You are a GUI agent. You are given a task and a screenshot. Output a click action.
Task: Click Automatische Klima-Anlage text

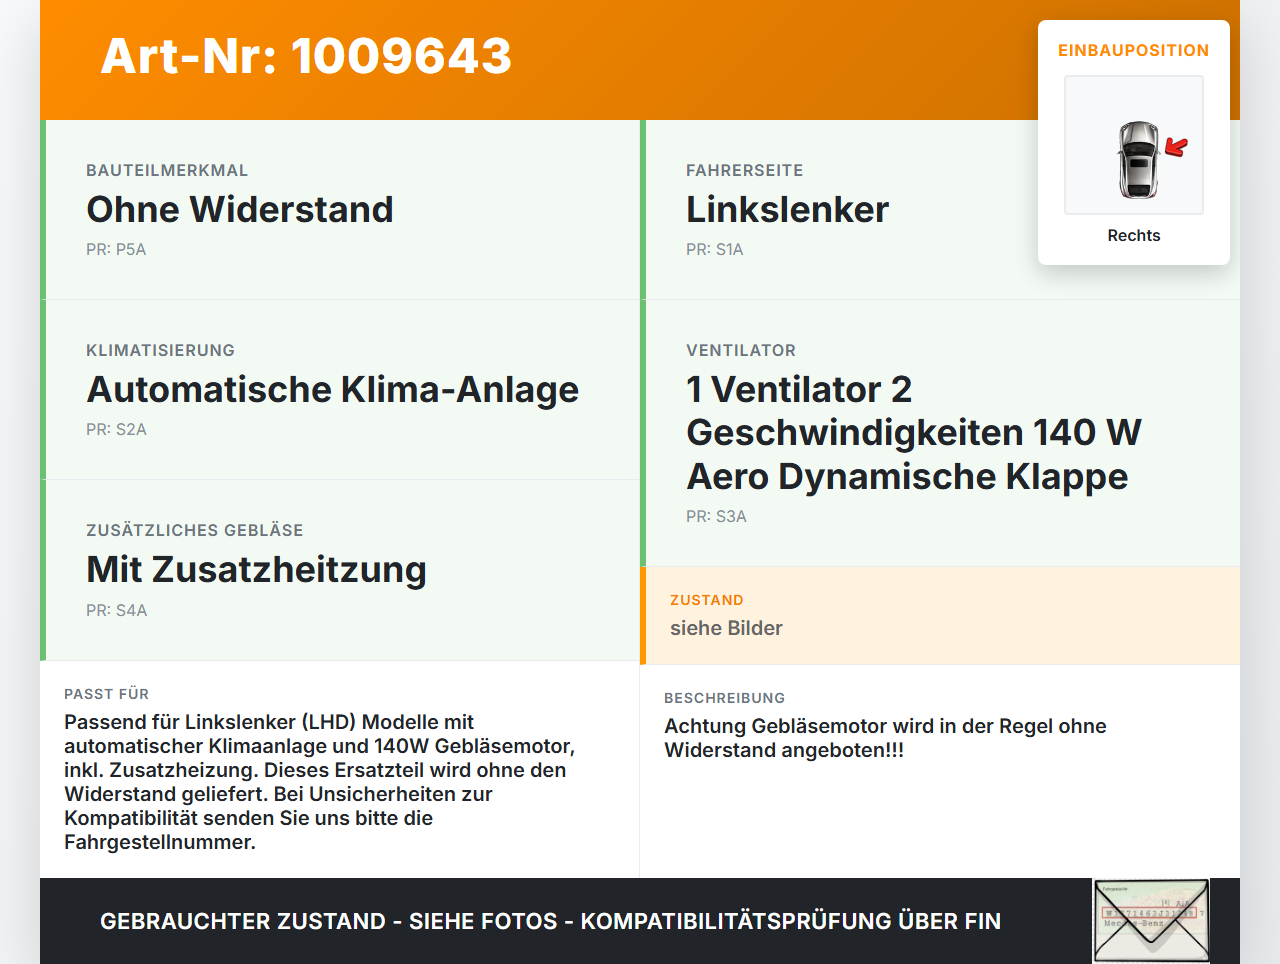pyautogui.click(x=333, y=390)
